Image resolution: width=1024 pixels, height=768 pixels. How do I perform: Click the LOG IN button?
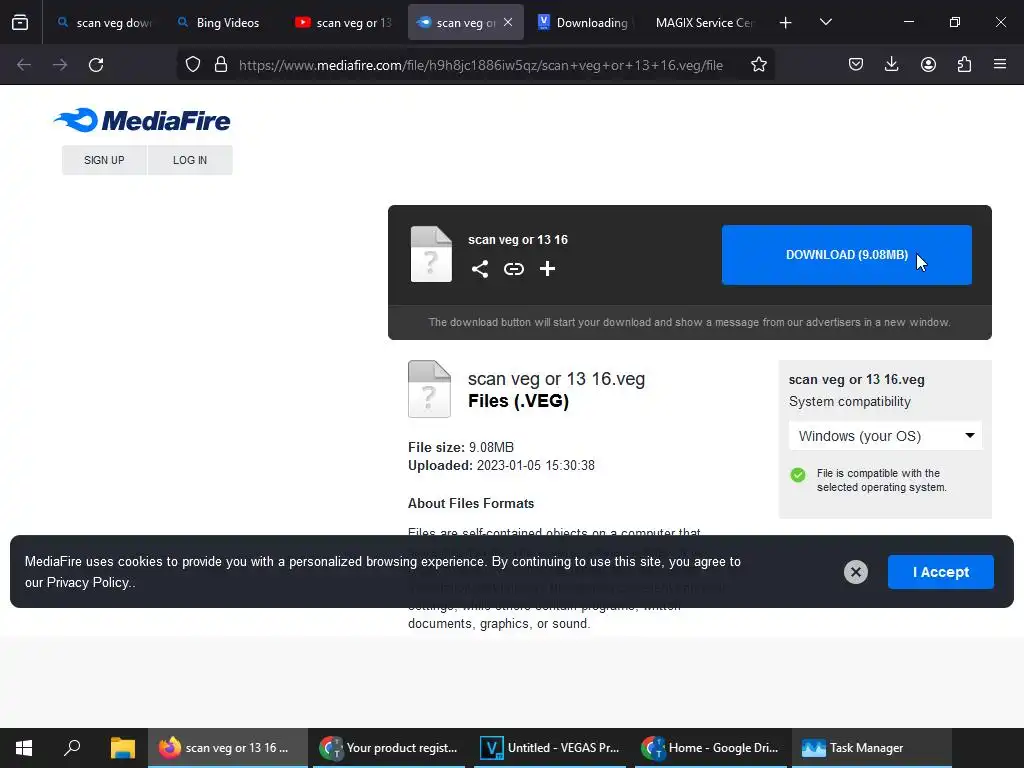(190, 160)
